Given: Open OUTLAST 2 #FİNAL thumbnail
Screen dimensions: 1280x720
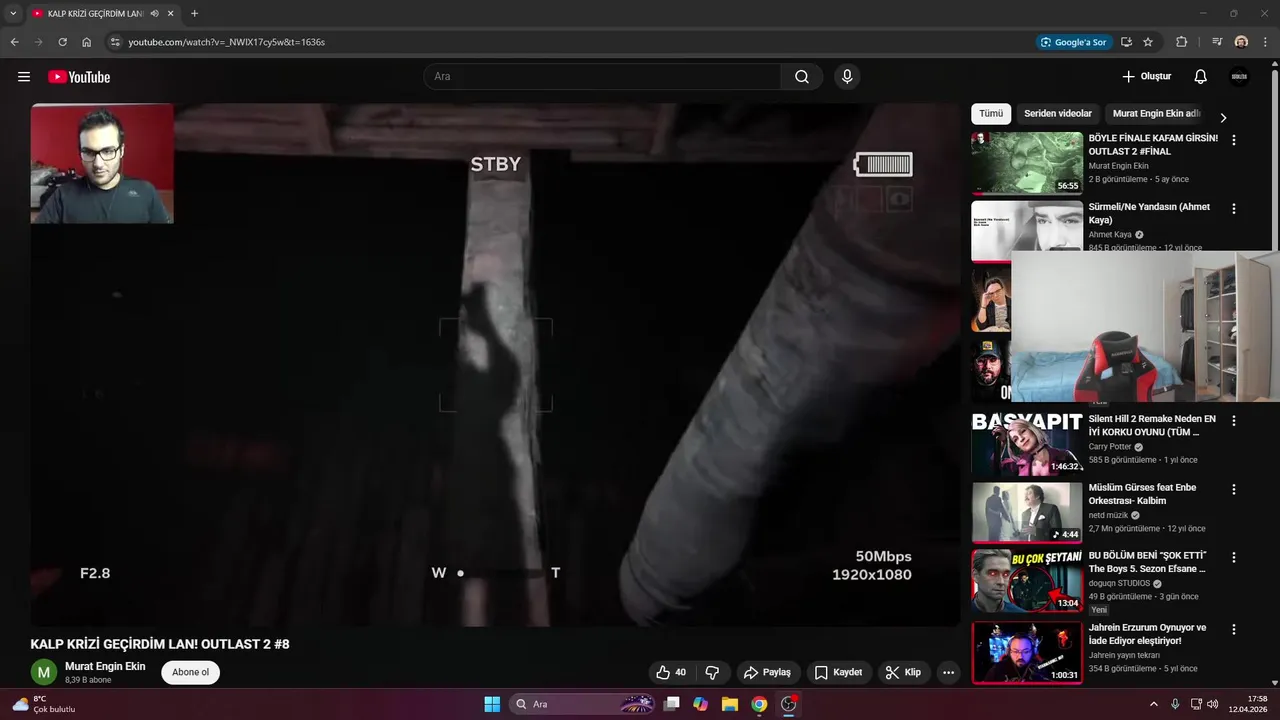Looking at the screenshot, I should point(1027,163).
